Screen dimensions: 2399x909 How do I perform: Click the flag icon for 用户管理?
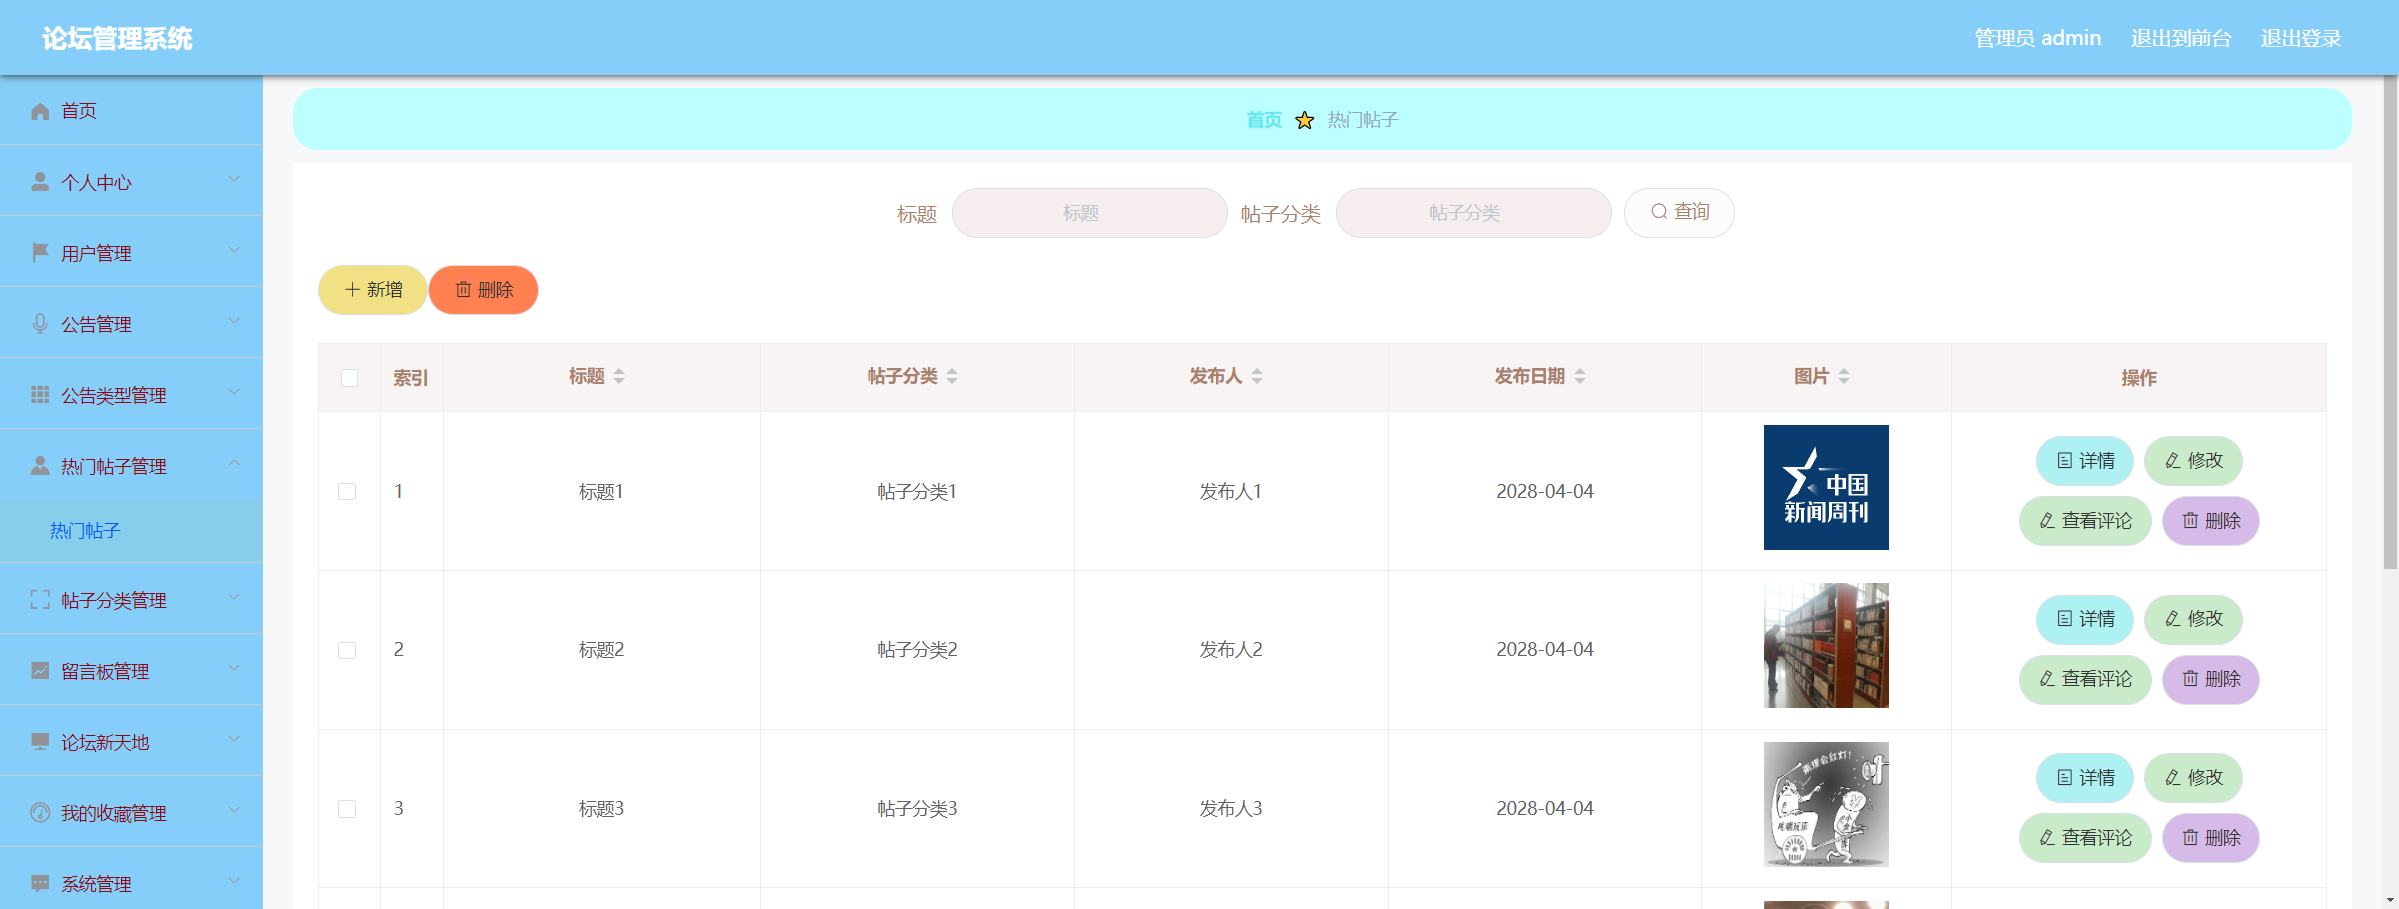(40, 252)
